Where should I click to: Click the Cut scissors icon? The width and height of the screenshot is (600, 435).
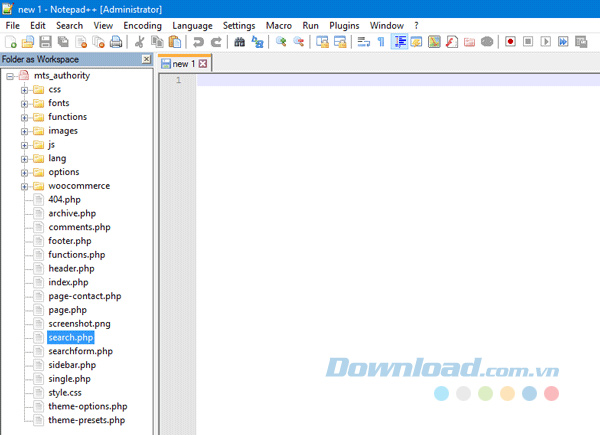pyautogui.click(x=140, y=42)
